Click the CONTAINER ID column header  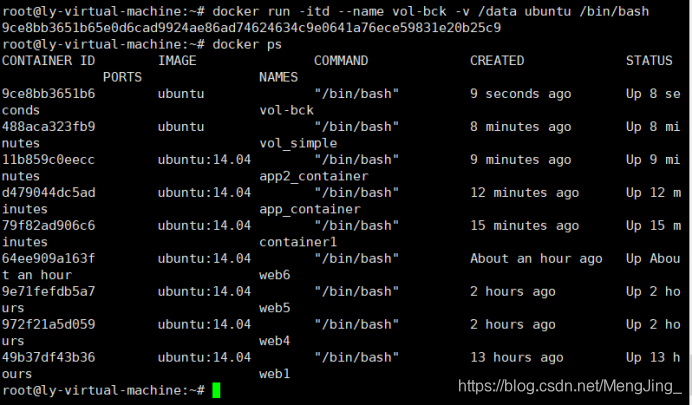coord(49,61)
